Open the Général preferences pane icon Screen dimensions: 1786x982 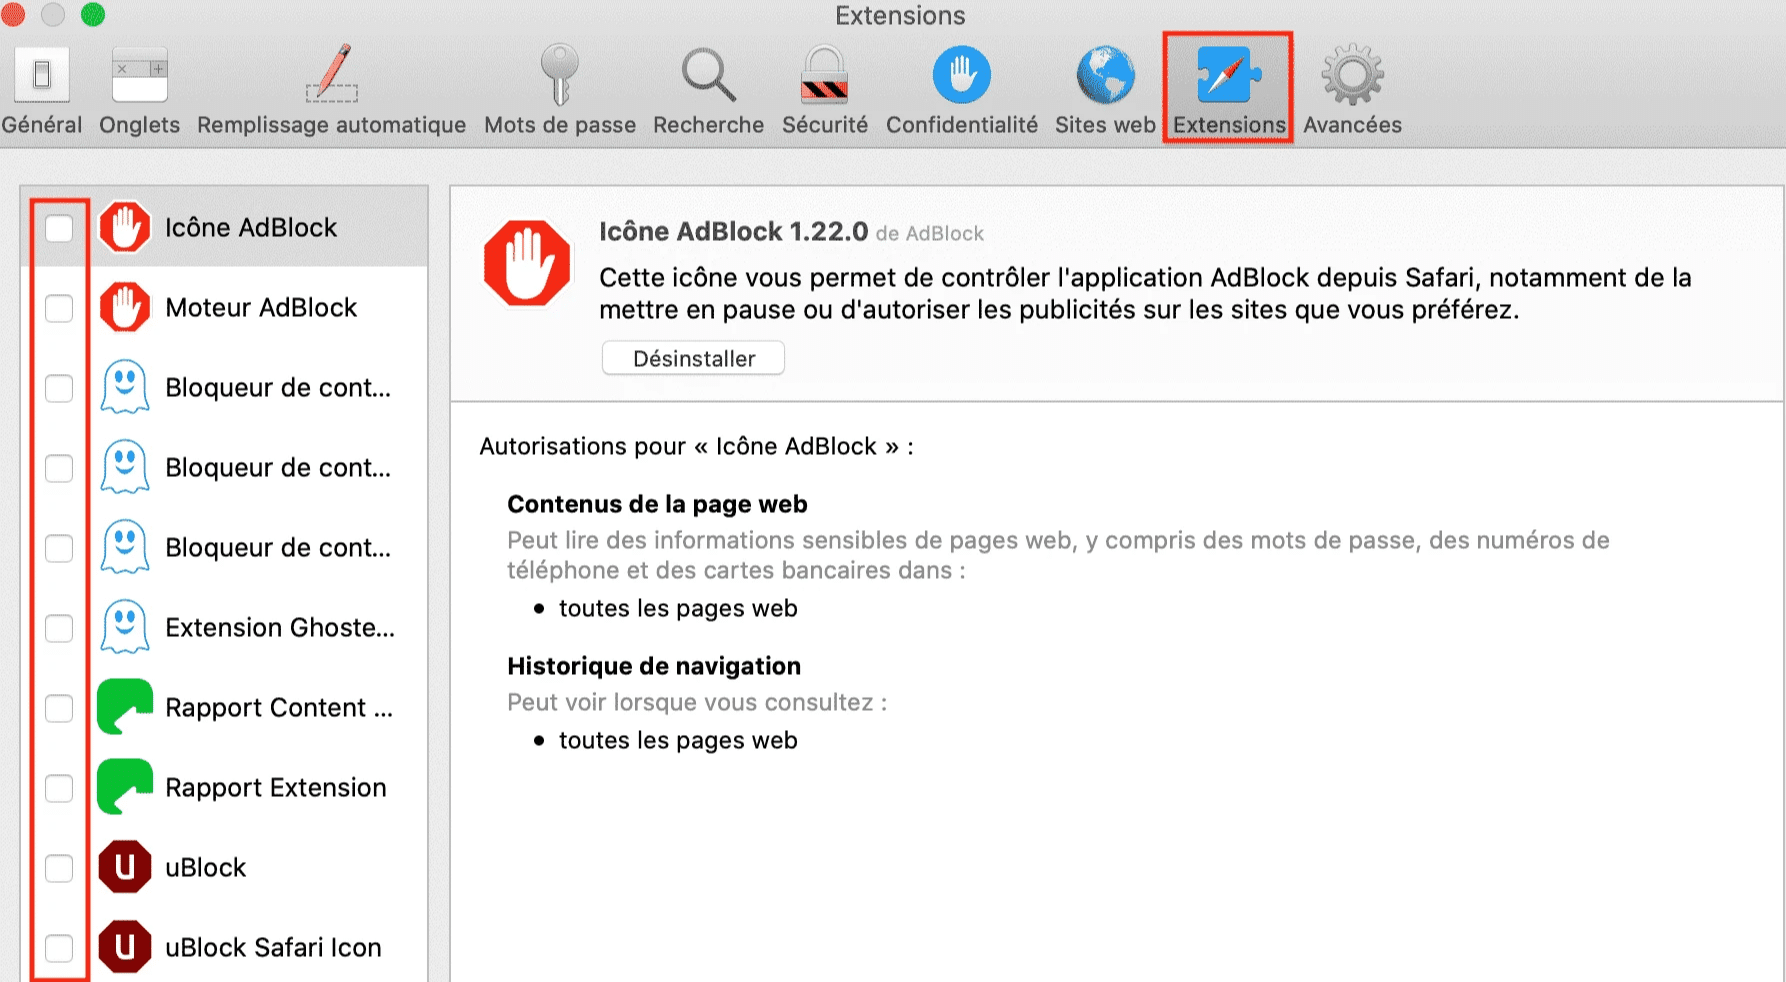[x=42, y=76]
